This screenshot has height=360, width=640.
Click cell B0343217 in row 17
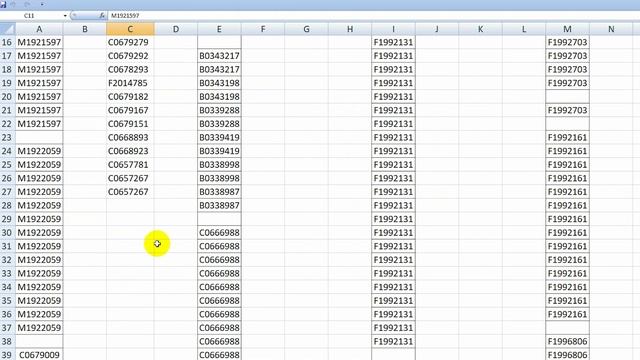(219, 56)
